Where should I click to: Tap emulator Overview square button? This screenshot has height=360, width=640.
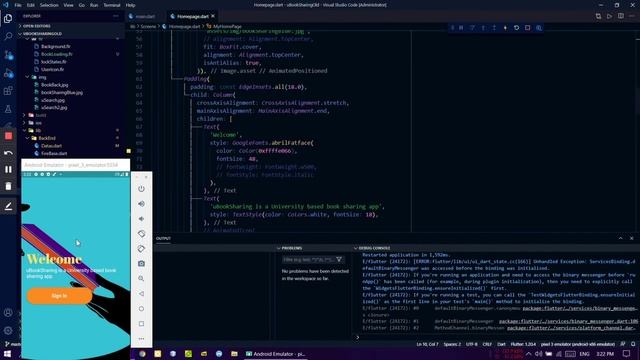[141, 324]
